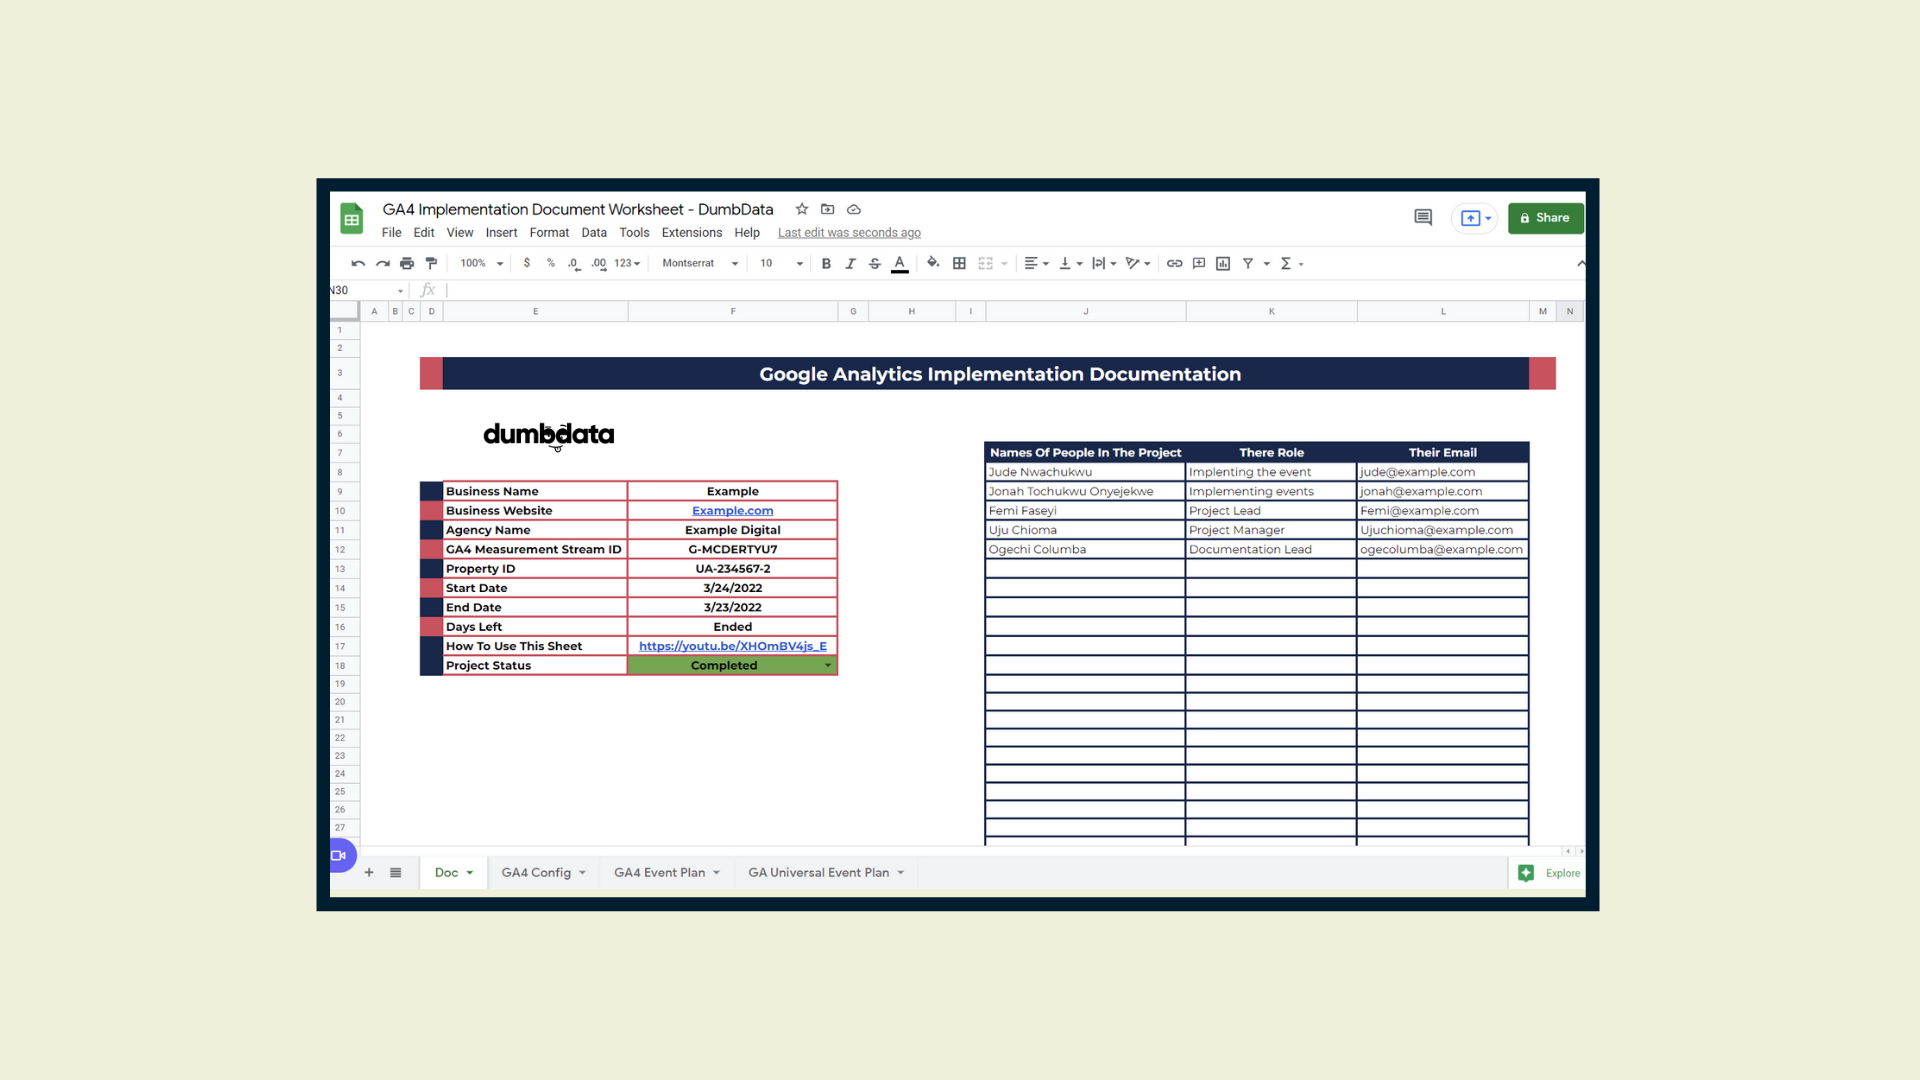Click the undo icon in toolbar

(x=358, y=264)
